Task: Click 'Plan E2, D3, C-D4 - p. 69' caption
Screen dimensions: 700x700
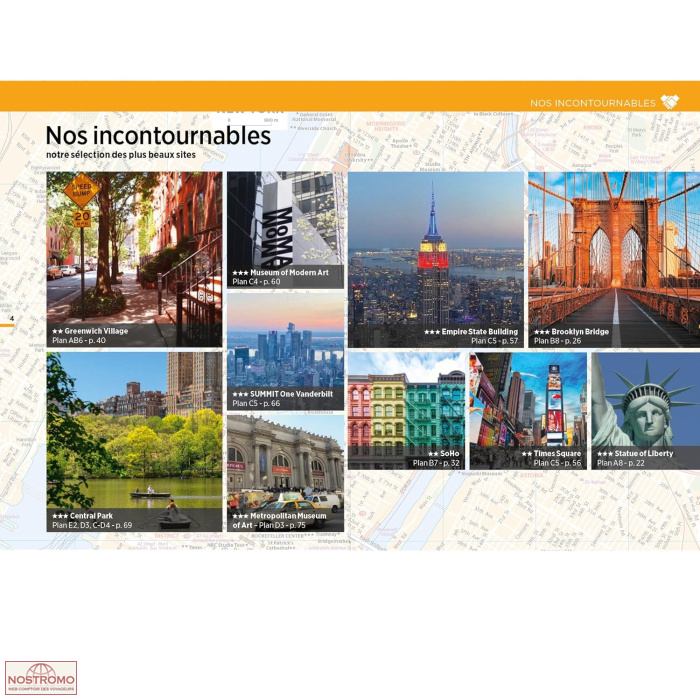Action: (x=92, y=525)
